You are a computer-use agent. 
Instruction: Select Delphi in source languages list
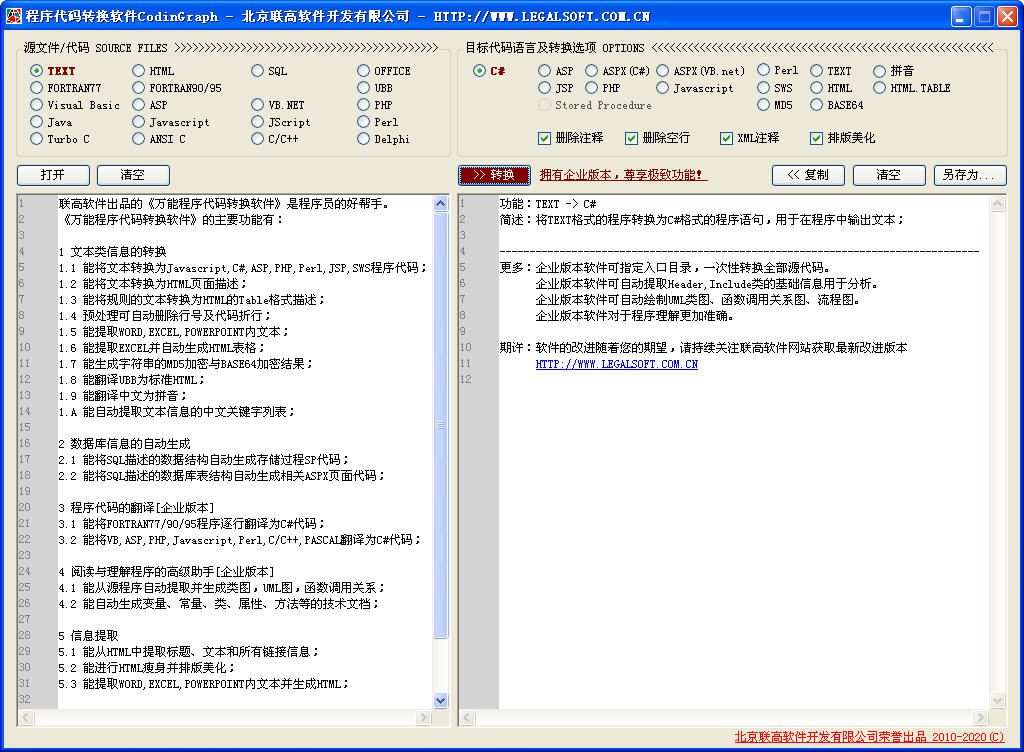362,139
